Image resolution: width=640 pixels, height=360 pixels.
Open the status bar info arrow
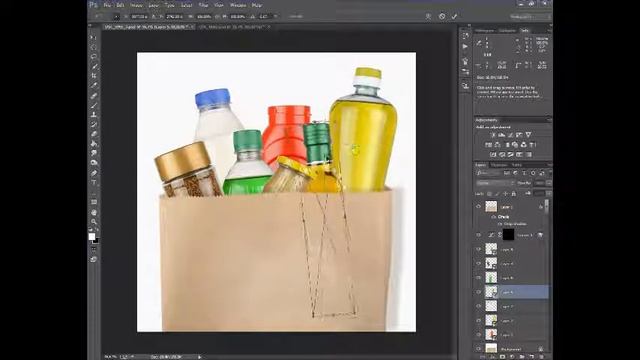199,357
